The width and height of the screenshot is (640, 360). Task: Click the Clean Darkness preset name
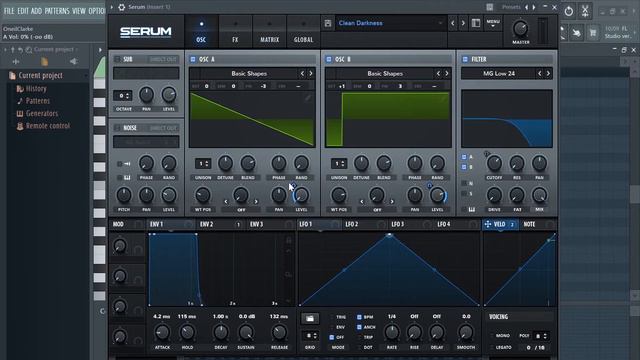click(x=361, y=23)
